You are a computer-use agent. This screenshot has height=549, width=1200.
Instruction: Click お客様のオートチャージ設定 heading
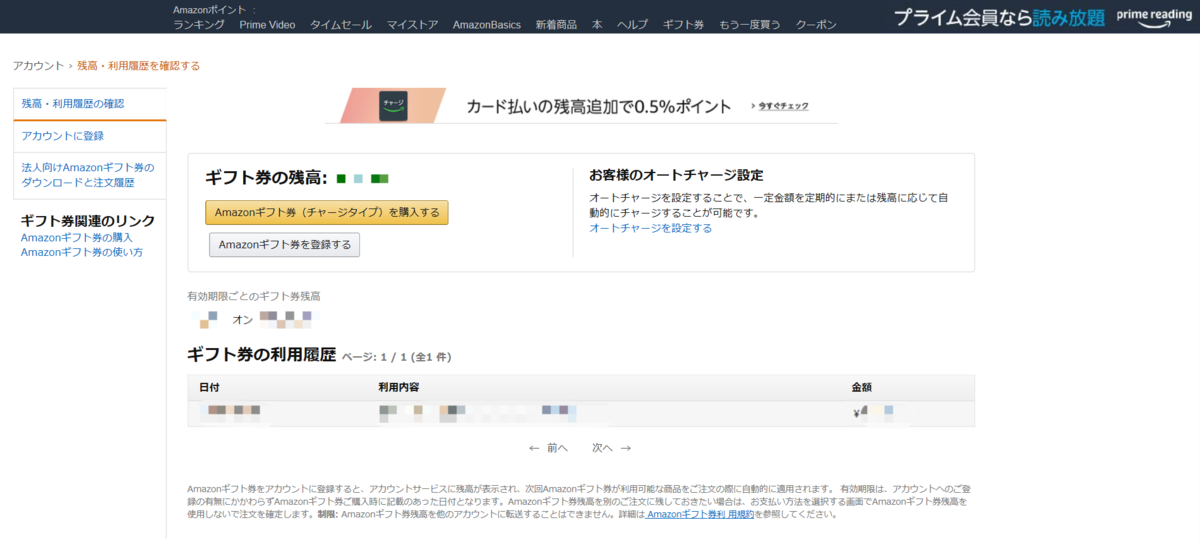676,175
